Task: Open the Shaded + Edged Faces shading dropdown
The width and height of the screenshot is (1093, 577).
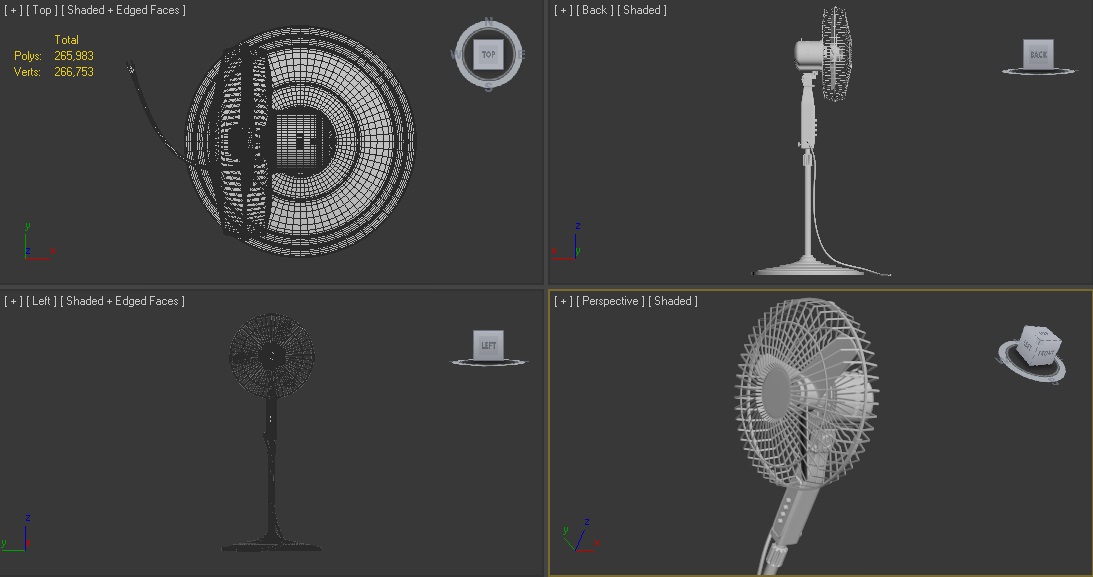Action: tap(122, 10)
